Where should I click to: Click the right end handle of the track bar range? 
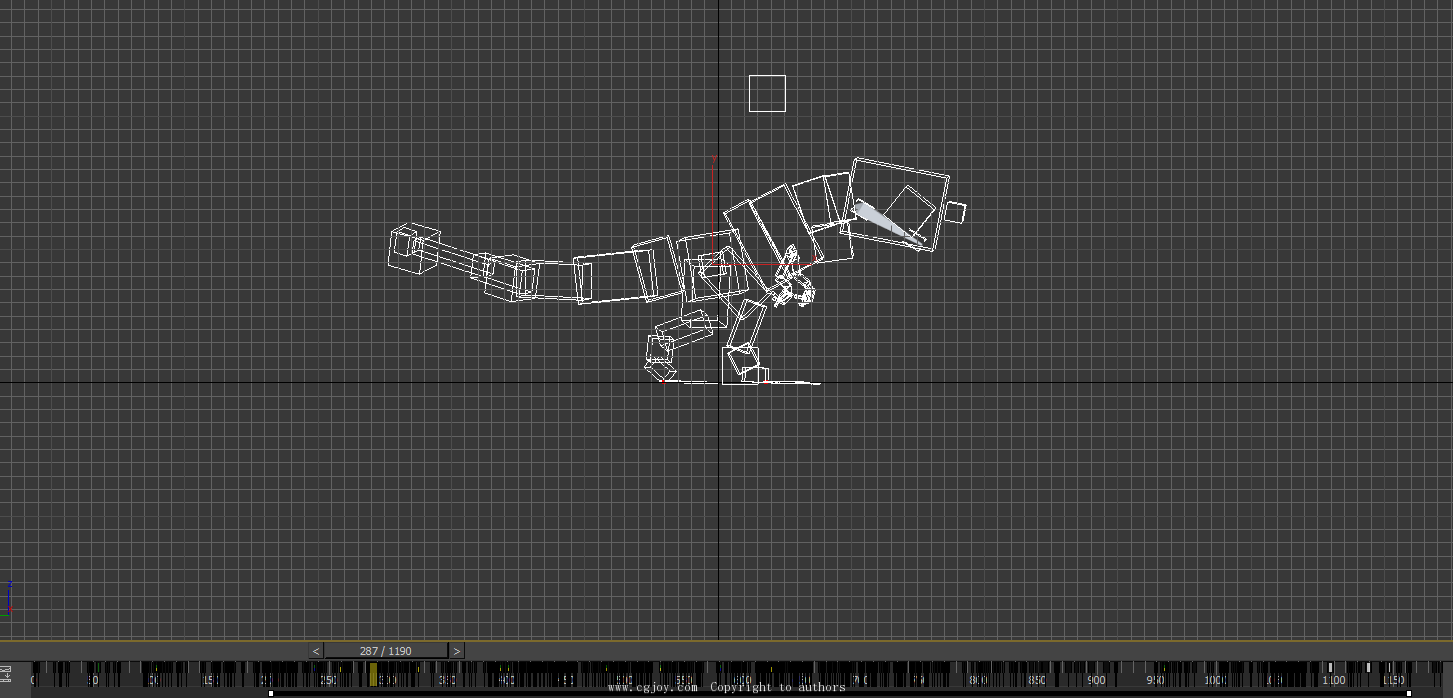tap(1408, 693)
